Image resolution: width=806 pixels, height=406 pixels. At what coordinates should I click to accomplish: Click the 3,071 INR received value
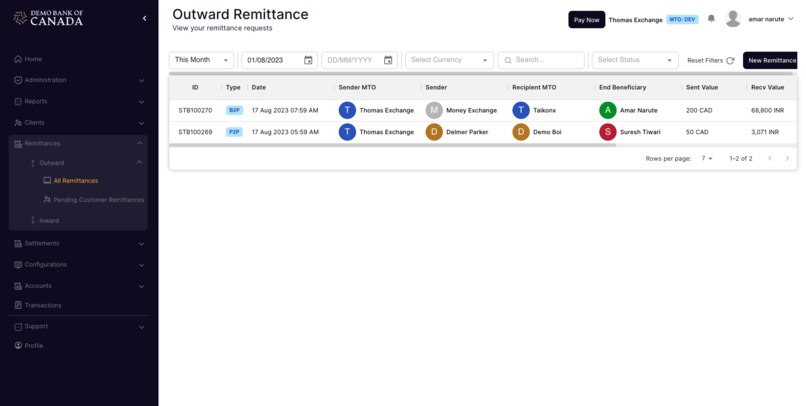coord(764,132)
